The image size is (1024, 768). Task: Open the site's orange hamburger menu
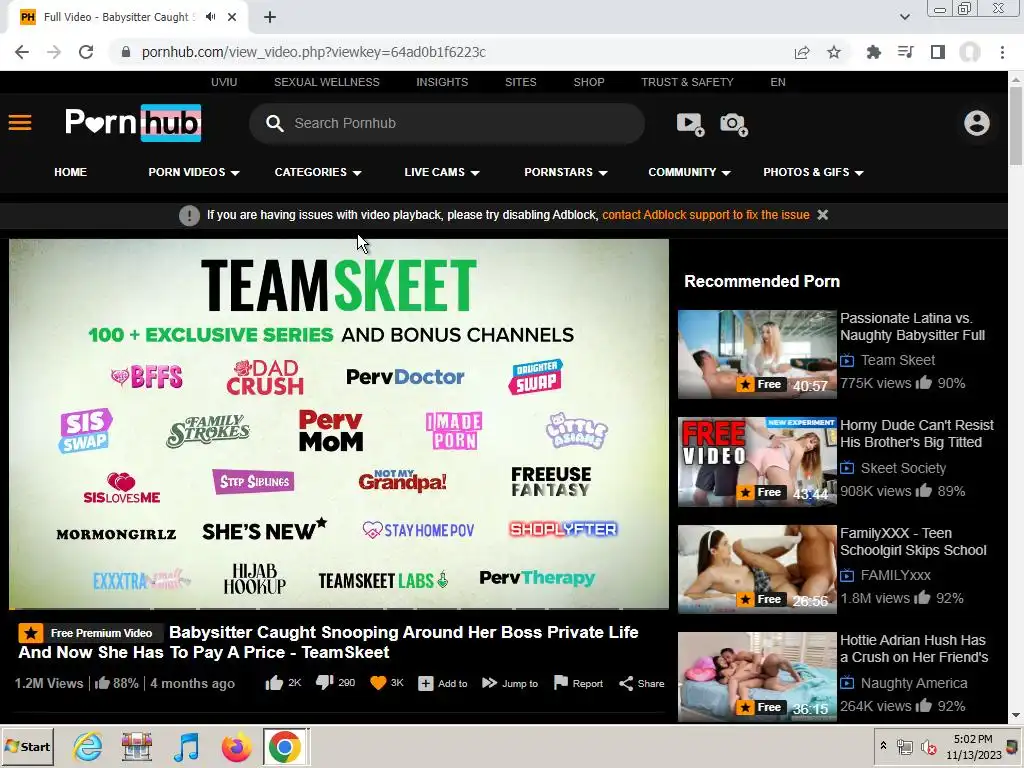[20, 123]
